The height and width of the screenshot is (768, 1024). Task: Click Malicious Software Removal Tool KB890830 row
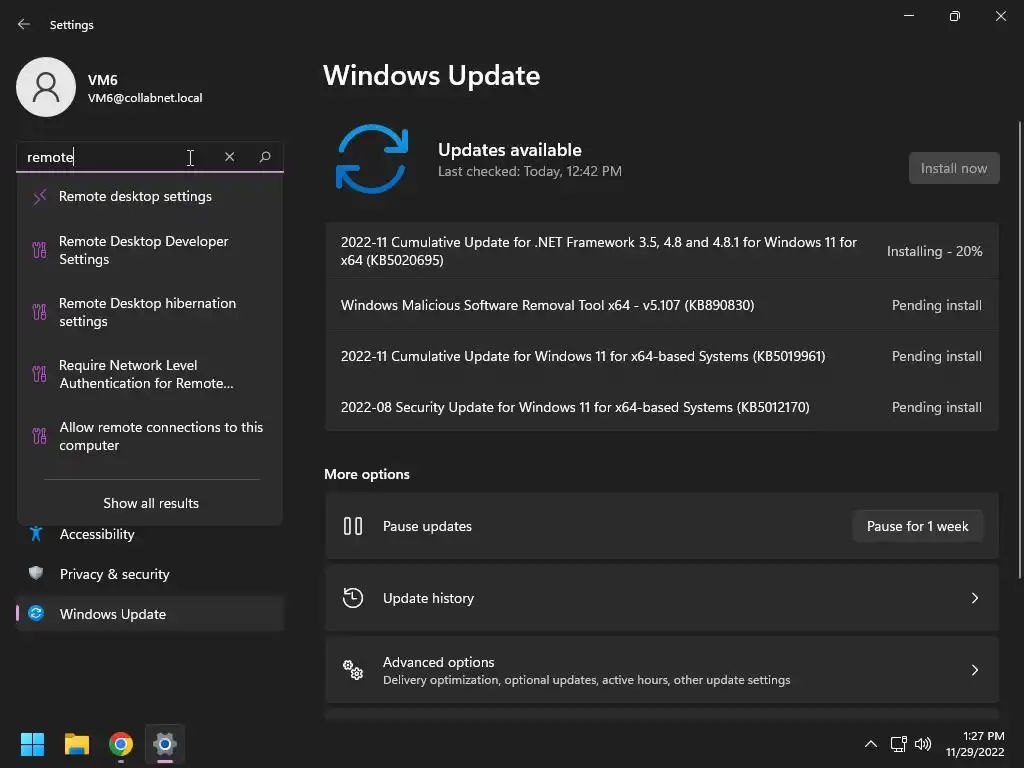[662, 305]
